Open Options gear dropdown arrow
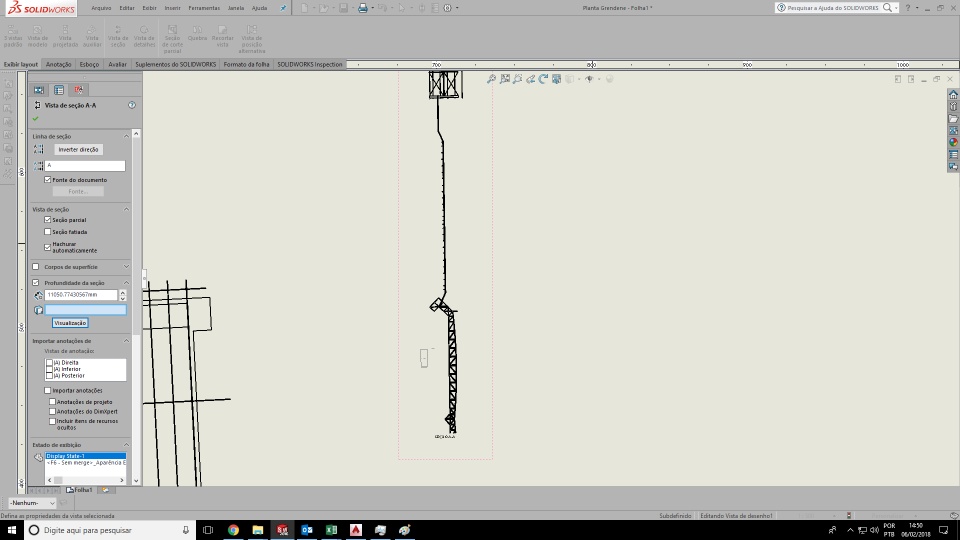 [457, 8]
